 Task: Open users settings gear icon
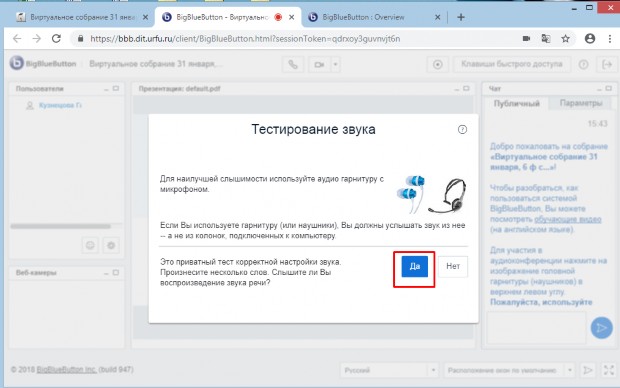[111, 245]
